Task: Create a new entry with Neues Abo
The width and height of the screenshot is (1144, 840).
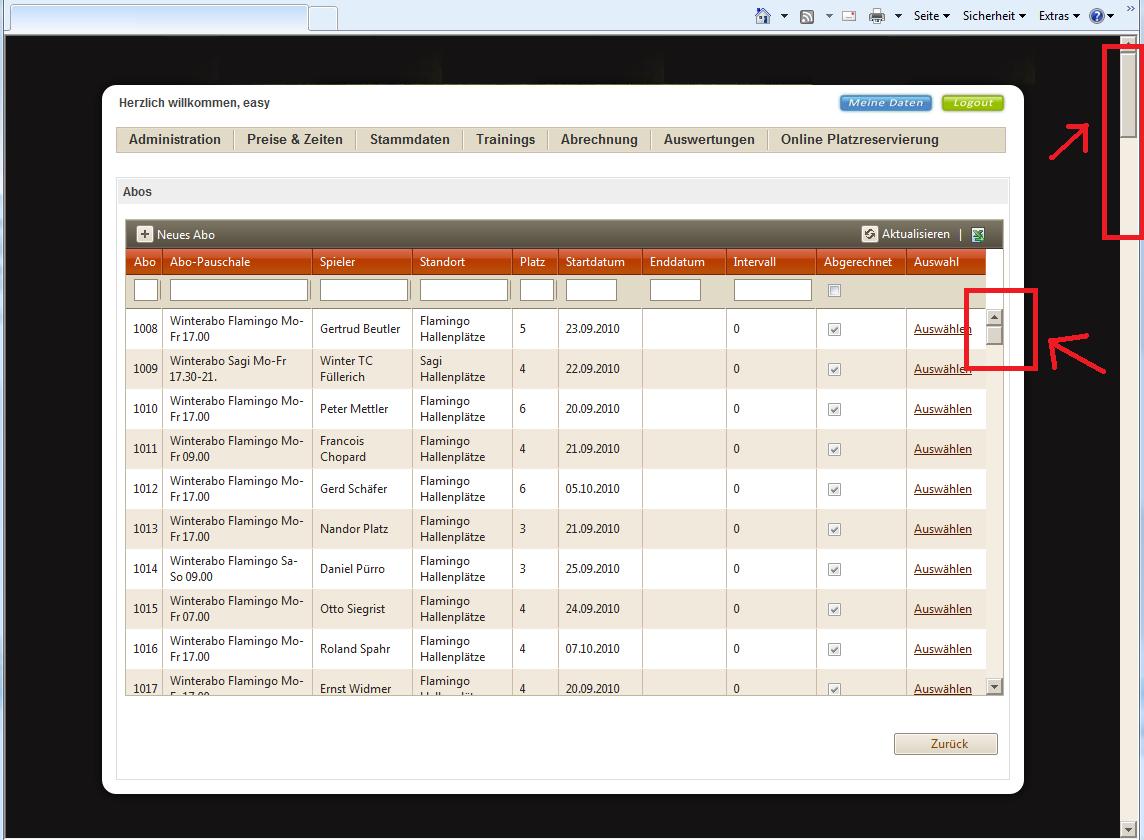Action: click(185, 234)
